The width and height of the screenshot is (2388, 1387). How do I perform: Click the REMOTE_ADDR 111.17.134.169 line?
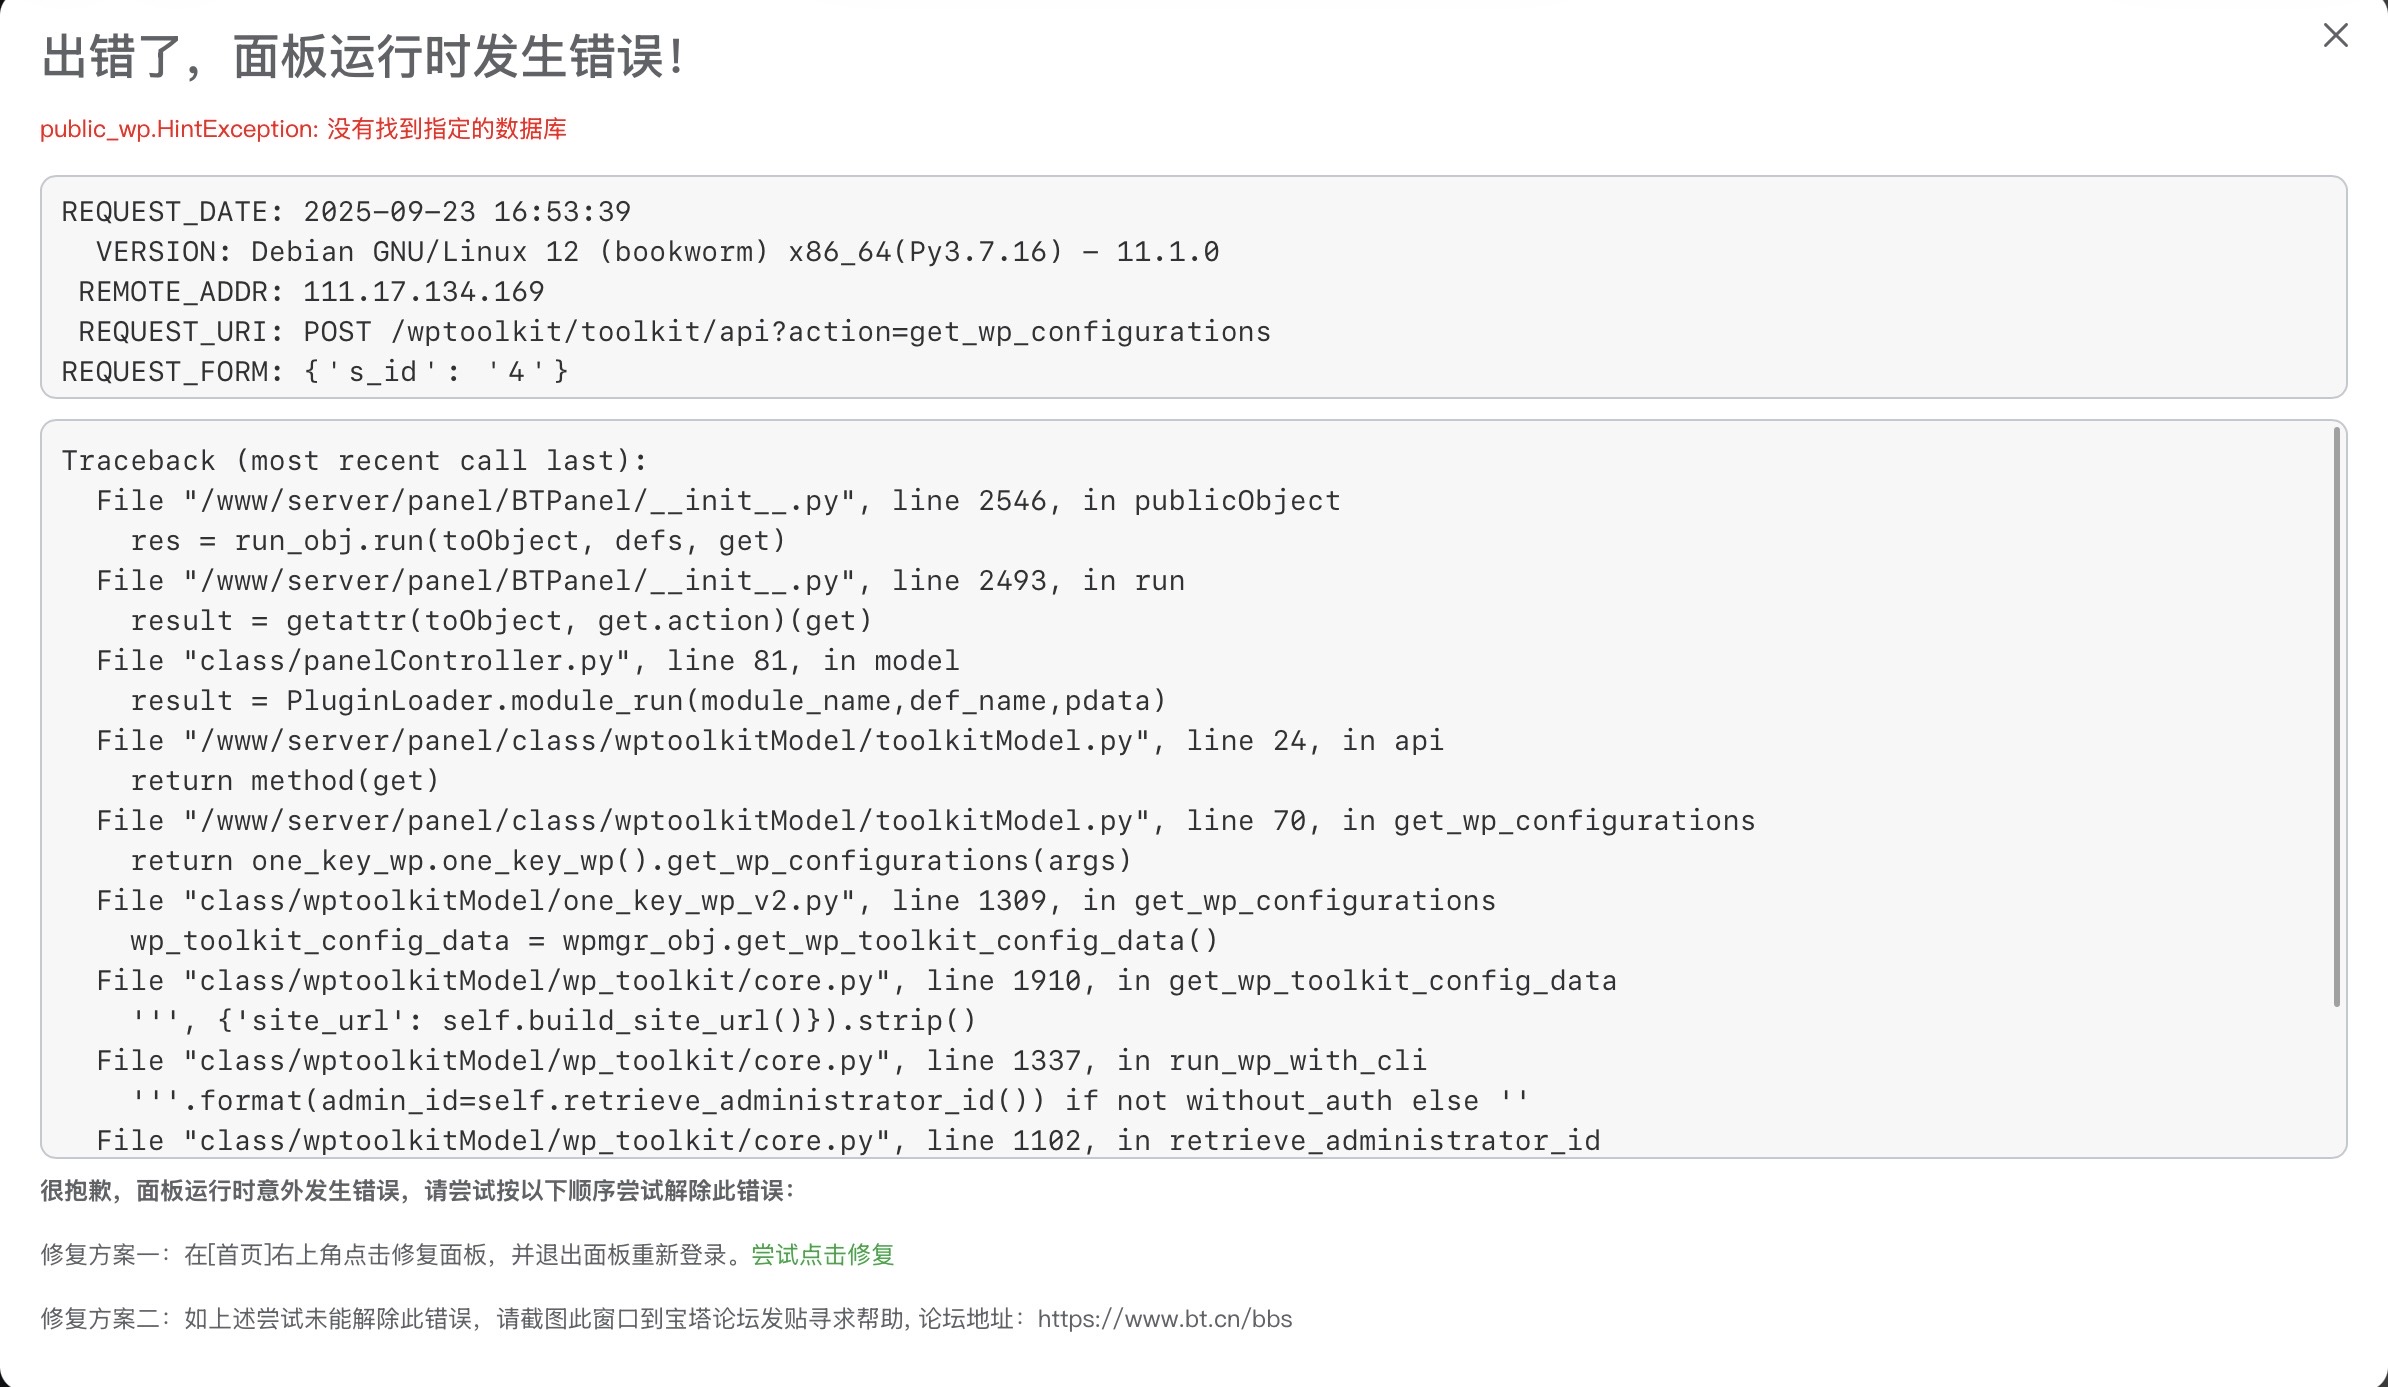pos(311,292)
